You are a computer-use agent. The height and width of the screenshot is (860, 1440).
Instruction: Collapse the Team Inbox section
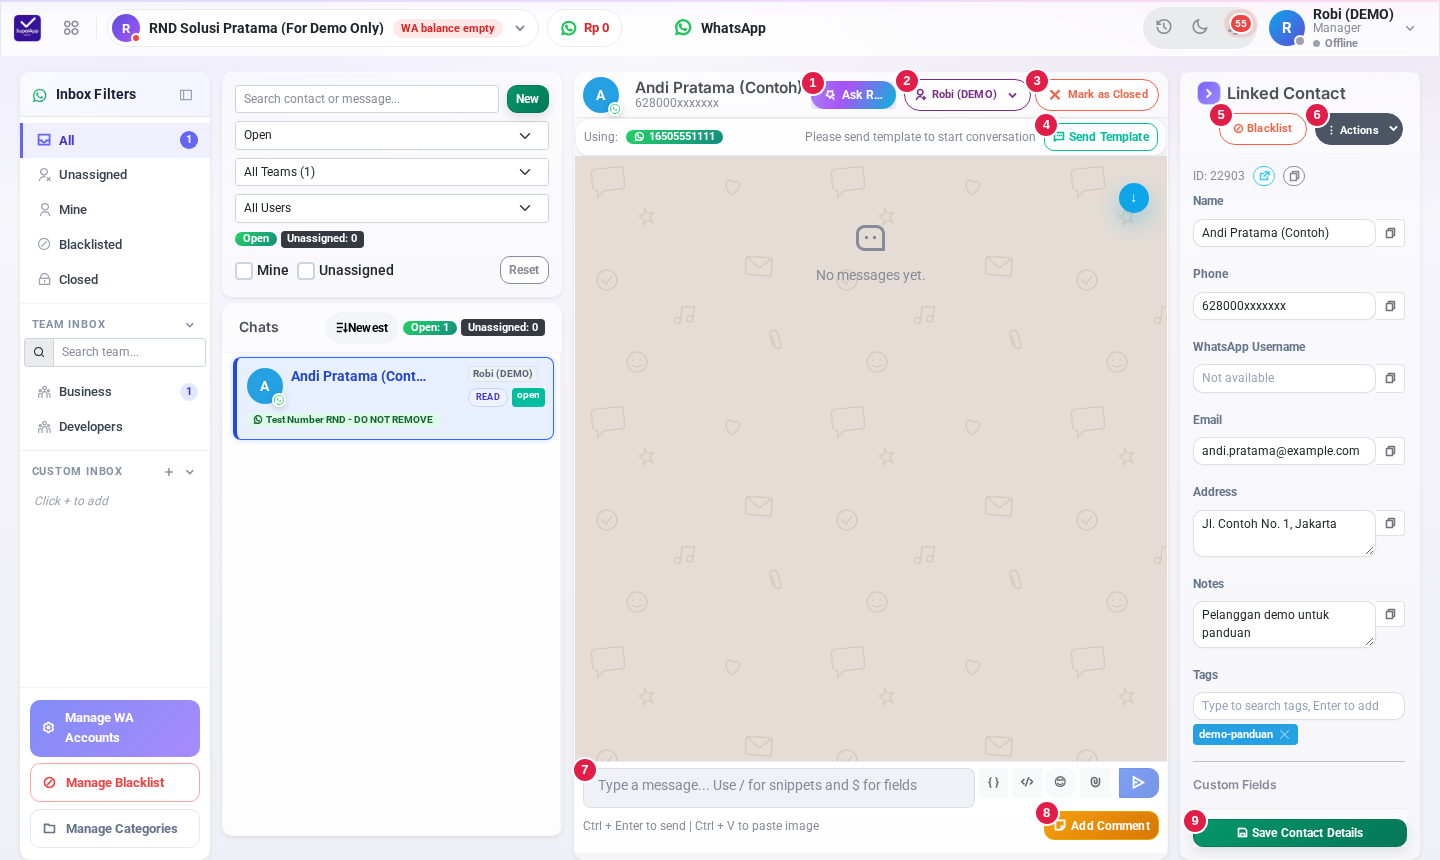tap(190, 325)
